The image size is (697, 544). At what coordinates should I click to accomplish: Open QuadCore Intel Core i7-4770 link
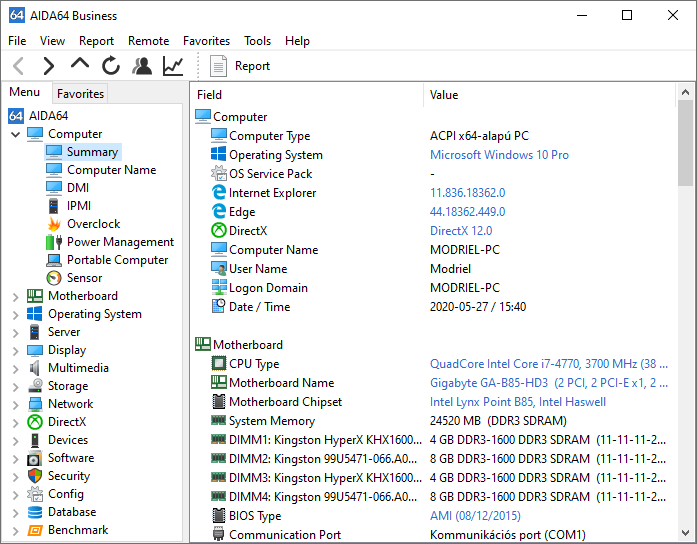(x=549, y=364)
